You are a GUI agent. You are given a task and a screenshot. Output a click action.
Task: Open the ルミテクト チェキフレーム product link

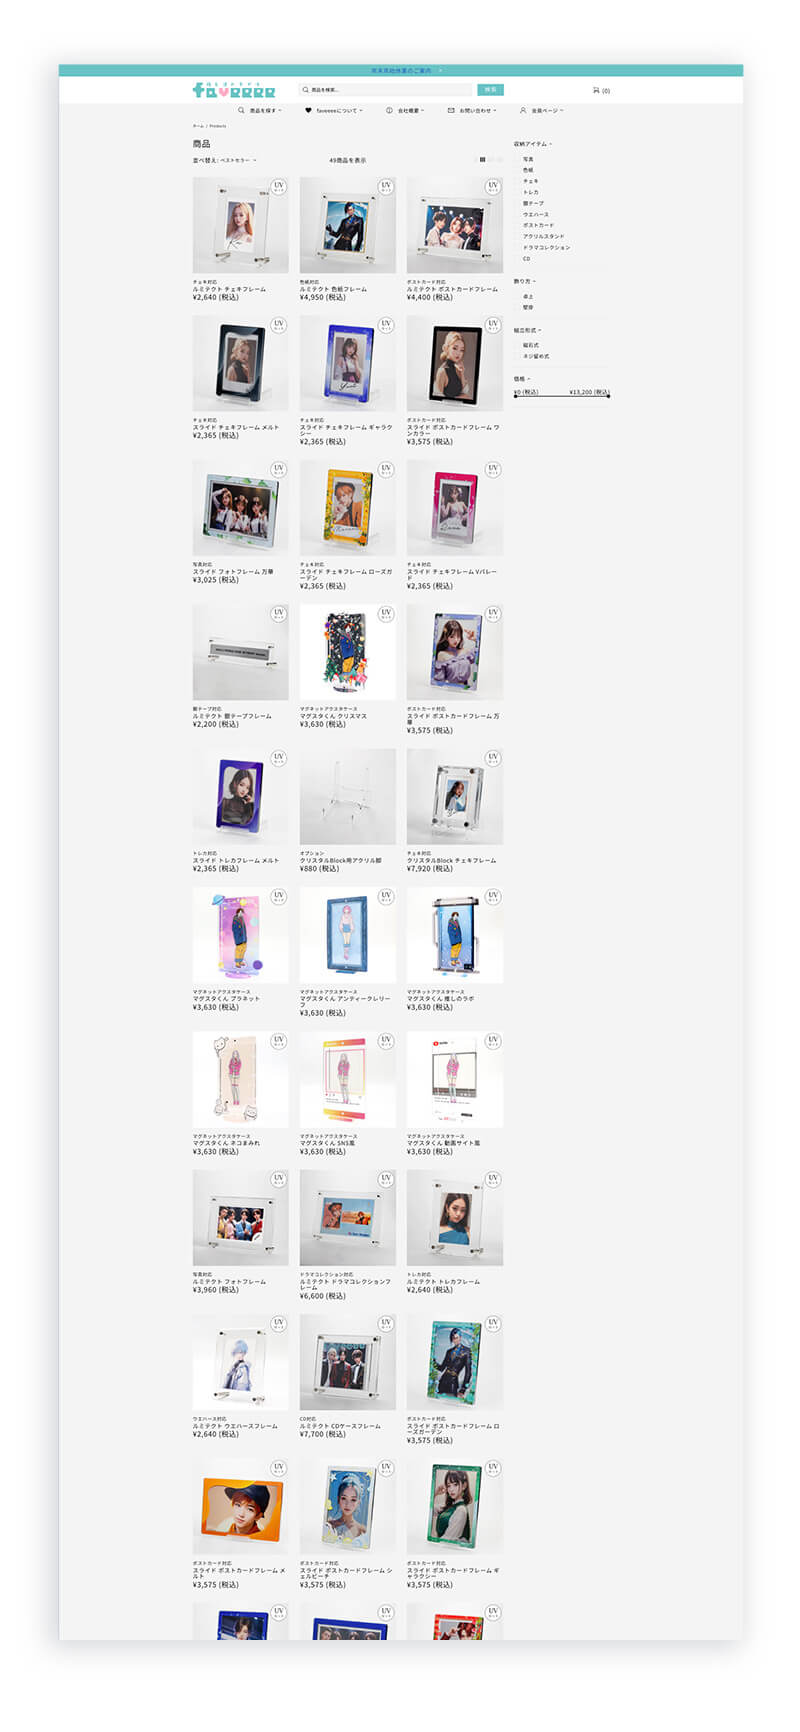(x=230, y=289)
